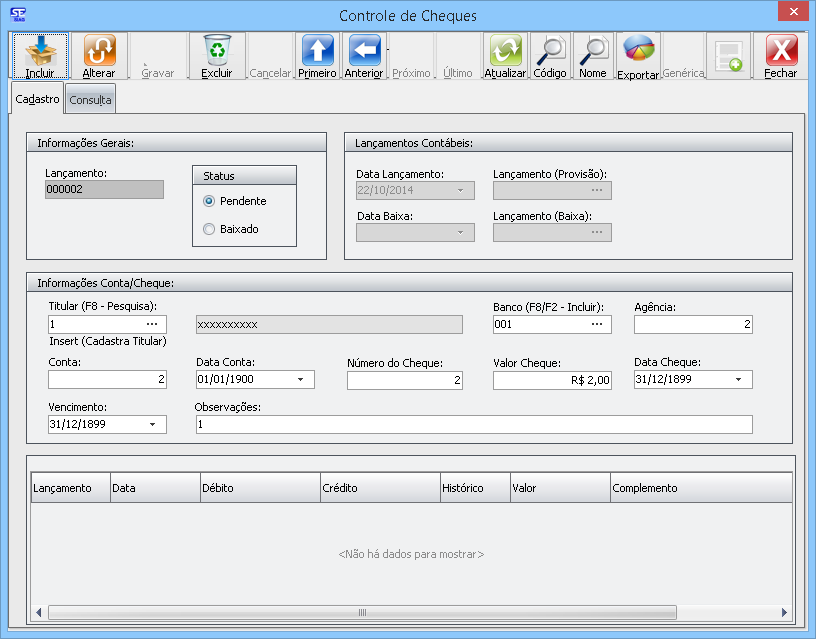Go to first record with Primeiro
816x639 pixels.
pos(317,50)
